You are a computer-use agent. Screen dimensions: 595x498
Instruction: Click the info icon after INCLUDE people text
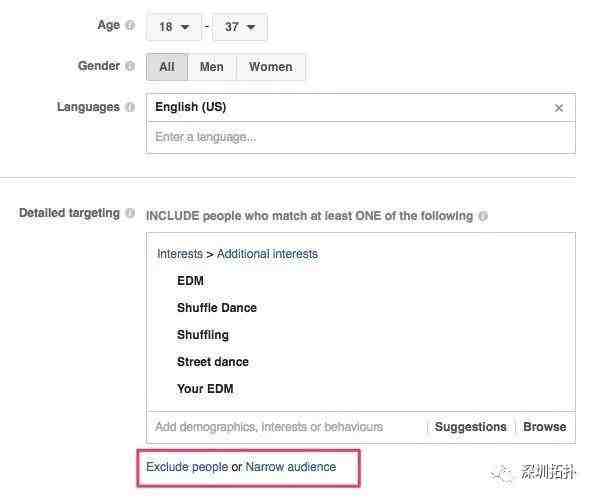[x=483, y=216]
